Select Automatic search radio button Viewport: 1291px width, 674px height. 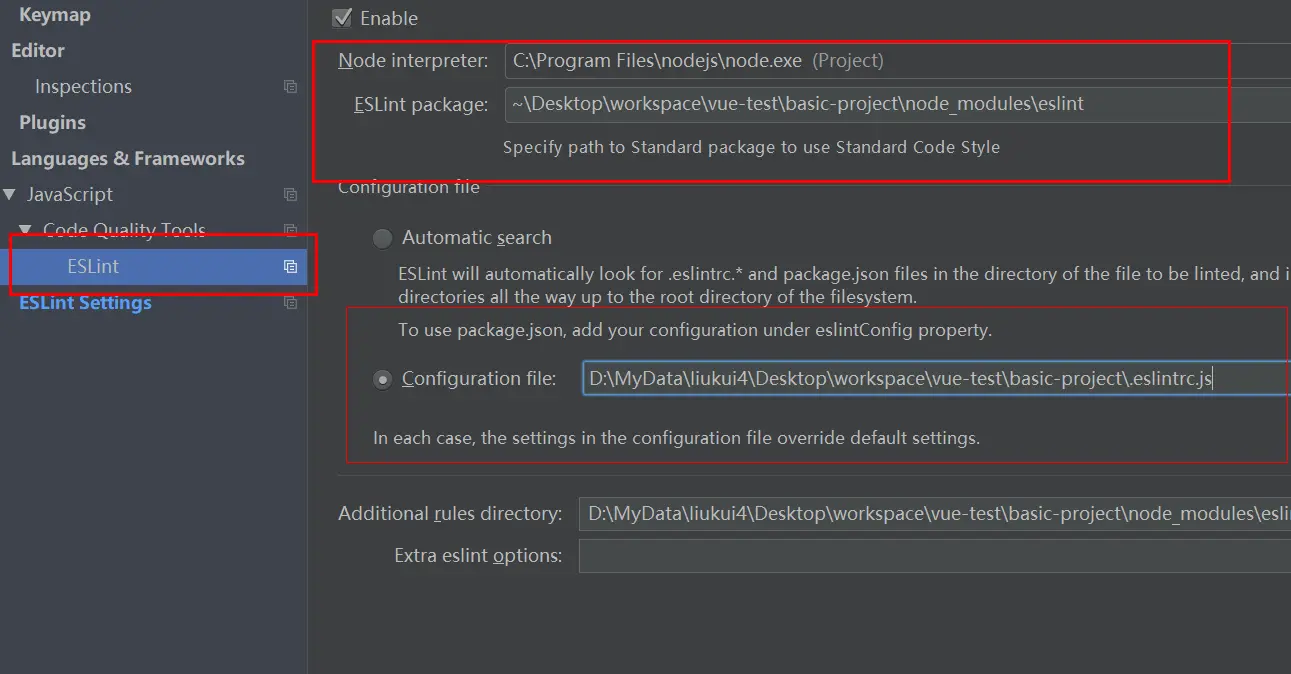tap(382, 238)
